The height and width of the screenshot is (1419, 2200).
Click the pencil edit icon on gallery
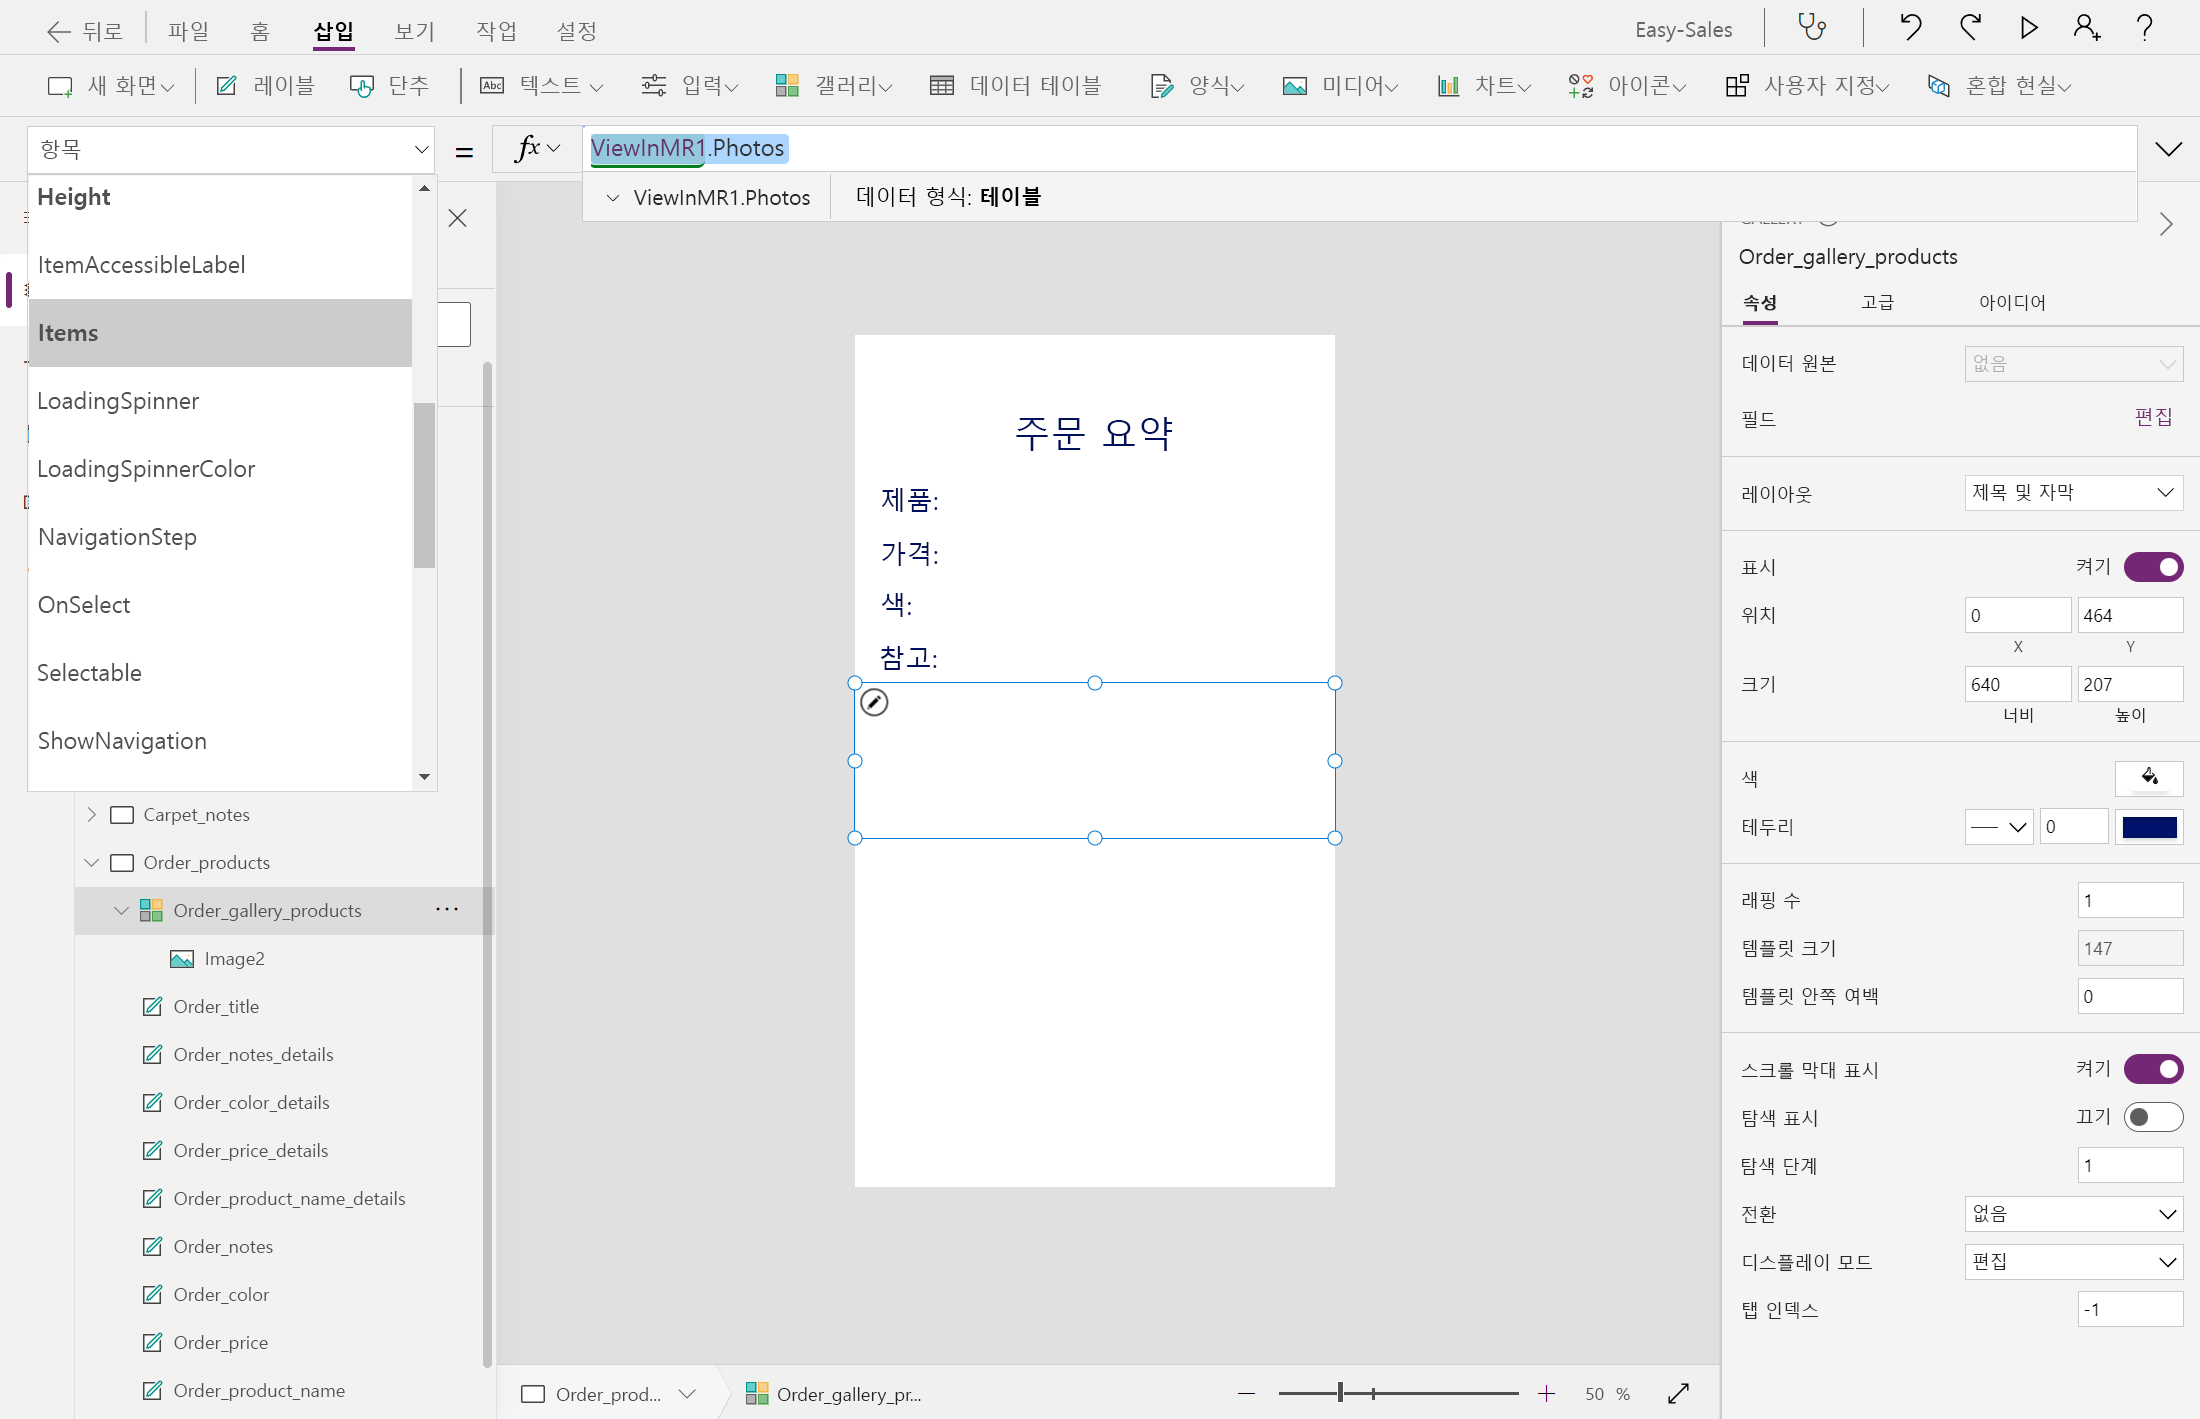click(x=874, y=703)
